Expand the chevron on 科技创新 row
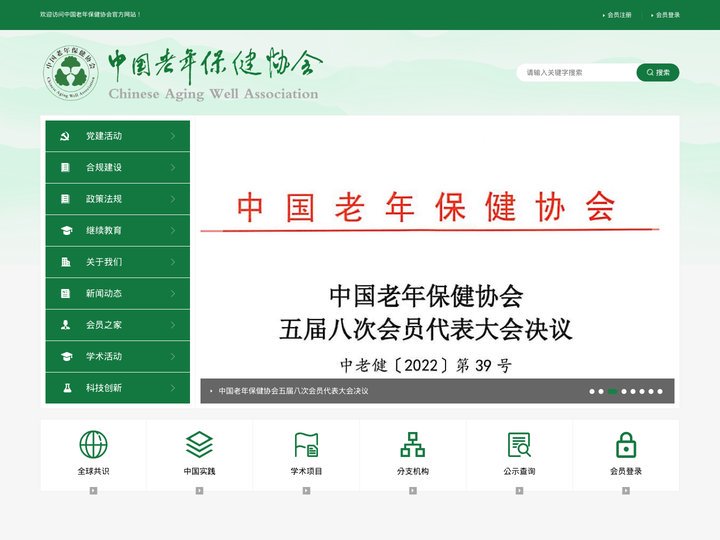 (x=173, y=388)
